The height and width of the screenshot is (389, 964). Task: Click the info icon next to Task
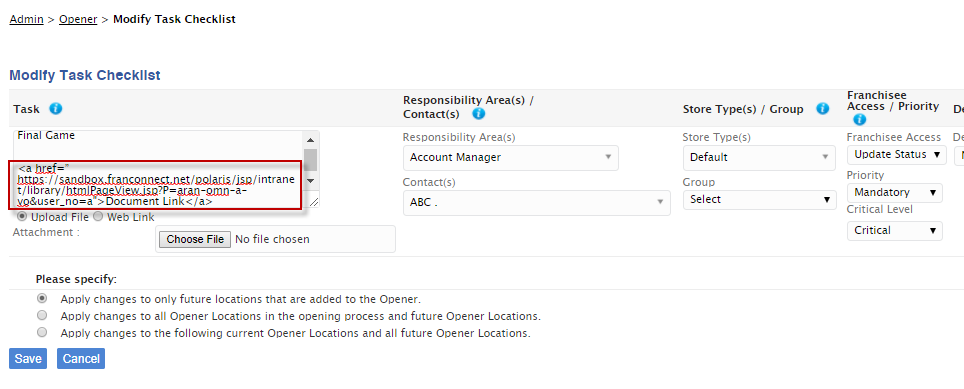click(x=56, y=109)
